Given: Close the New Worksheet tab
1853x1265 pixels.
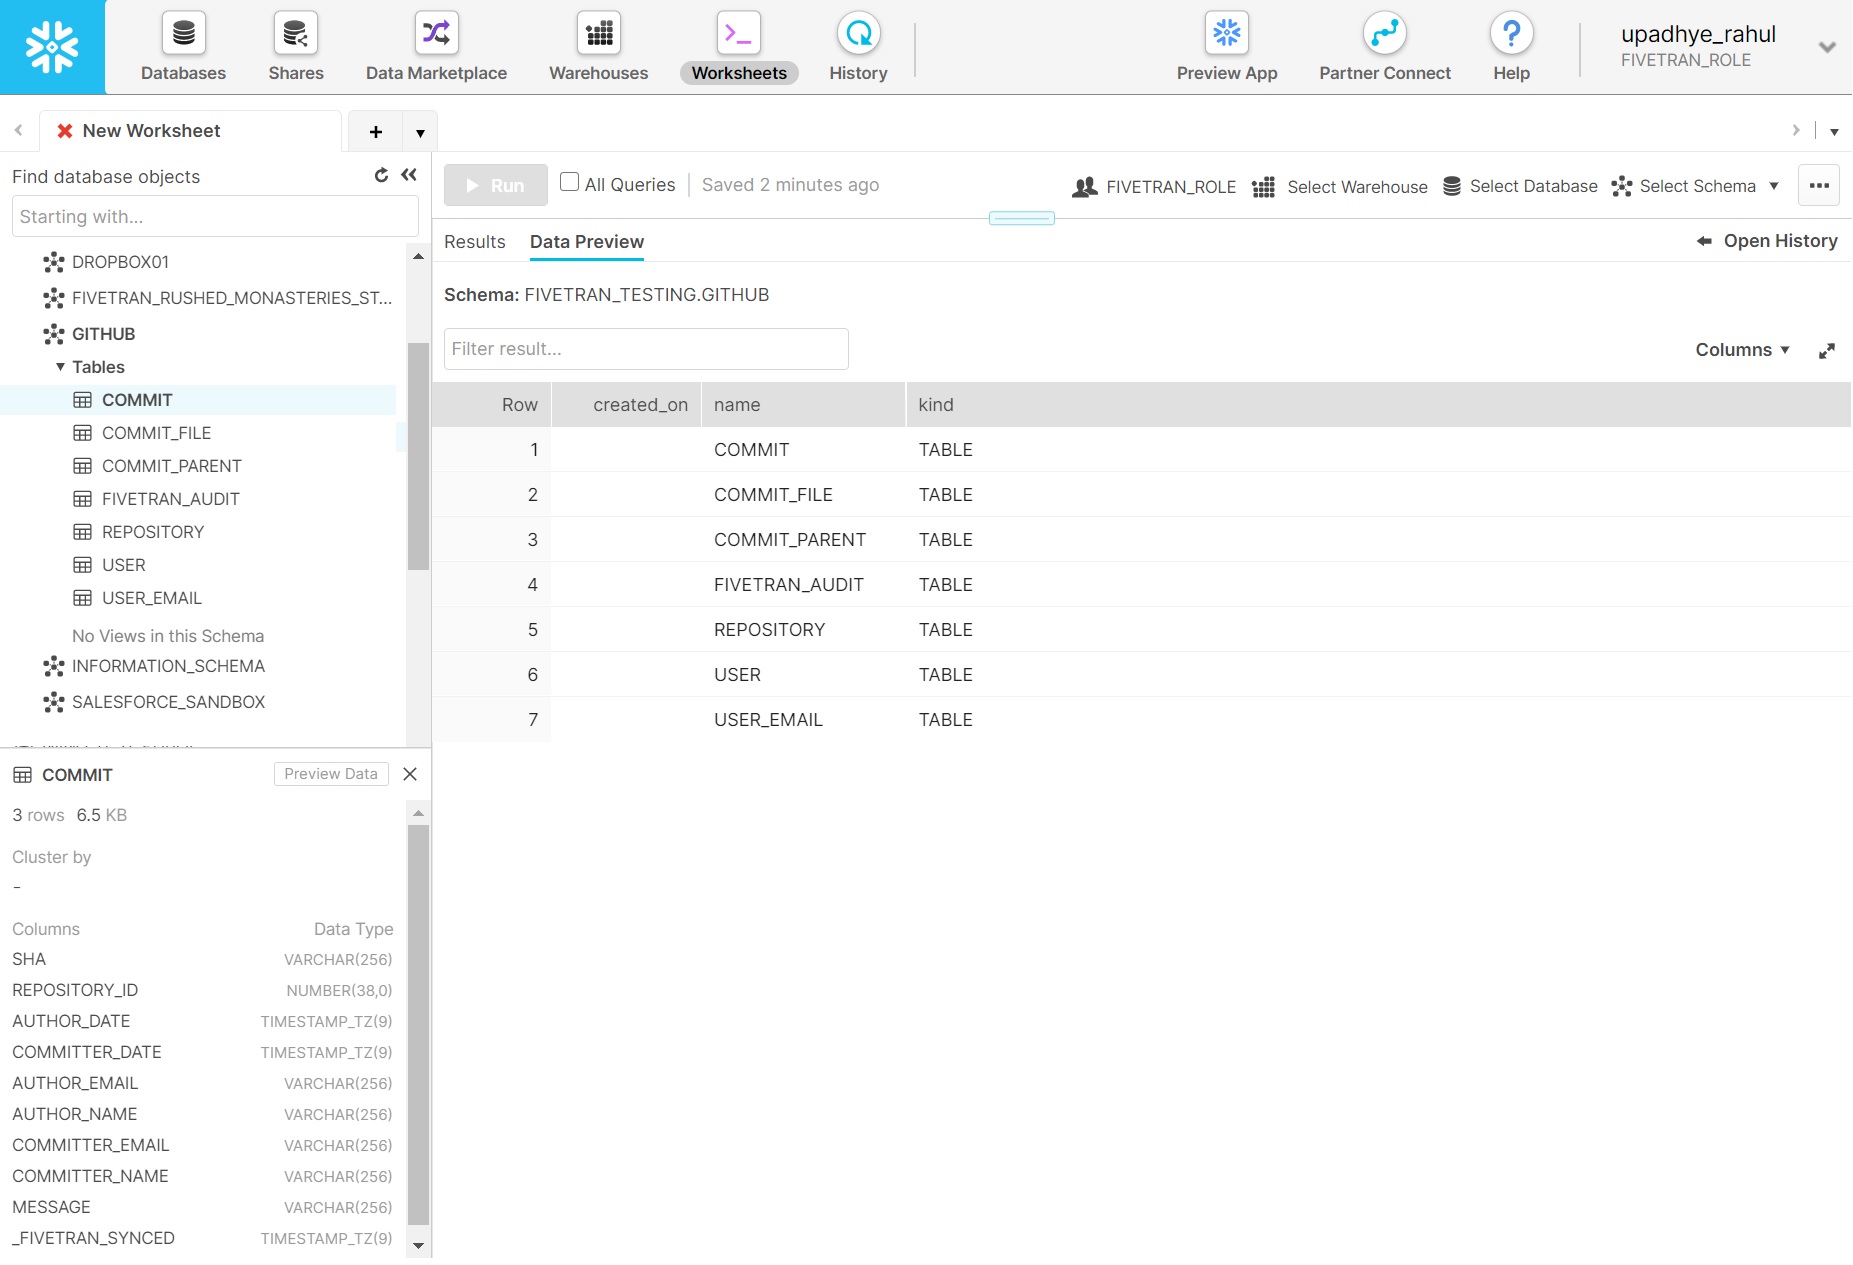Looking at the screenshot, I should click(x=65, y=131).
